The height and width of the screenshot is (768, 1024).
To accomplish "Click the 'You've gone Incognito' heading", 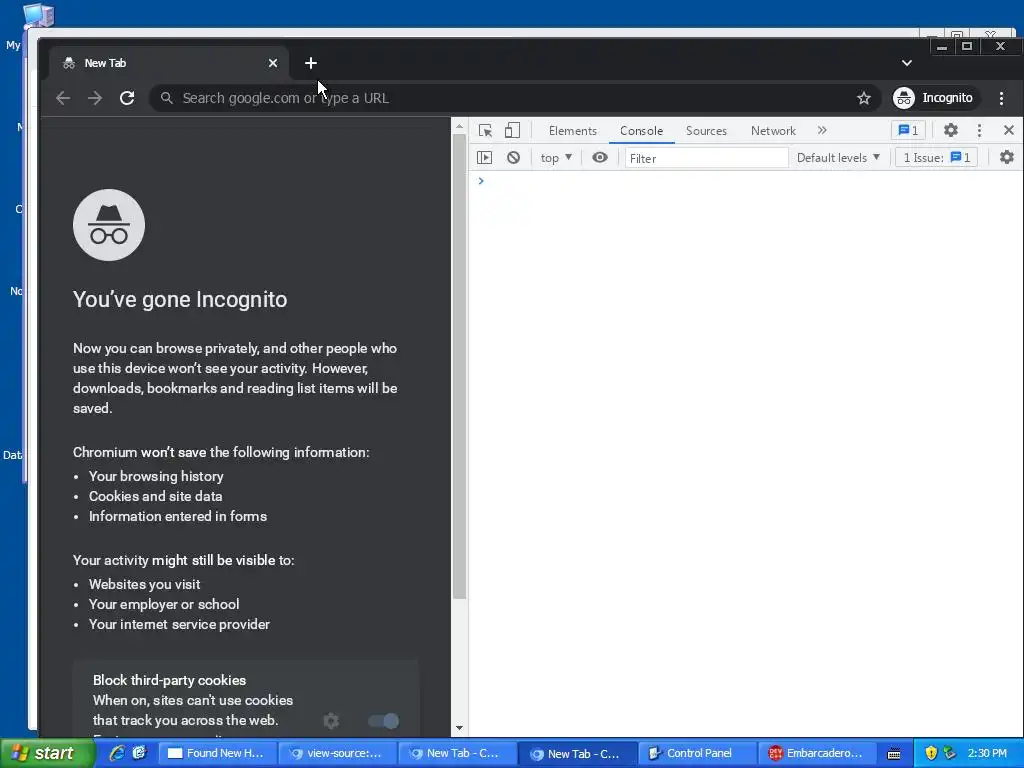I will [180, 299].
